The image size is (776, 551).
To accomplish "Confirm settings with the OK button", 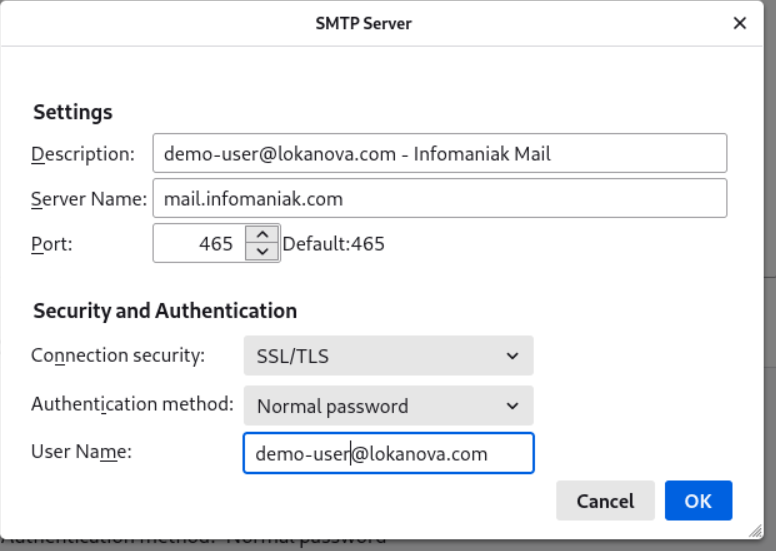I will coord(698,500).
